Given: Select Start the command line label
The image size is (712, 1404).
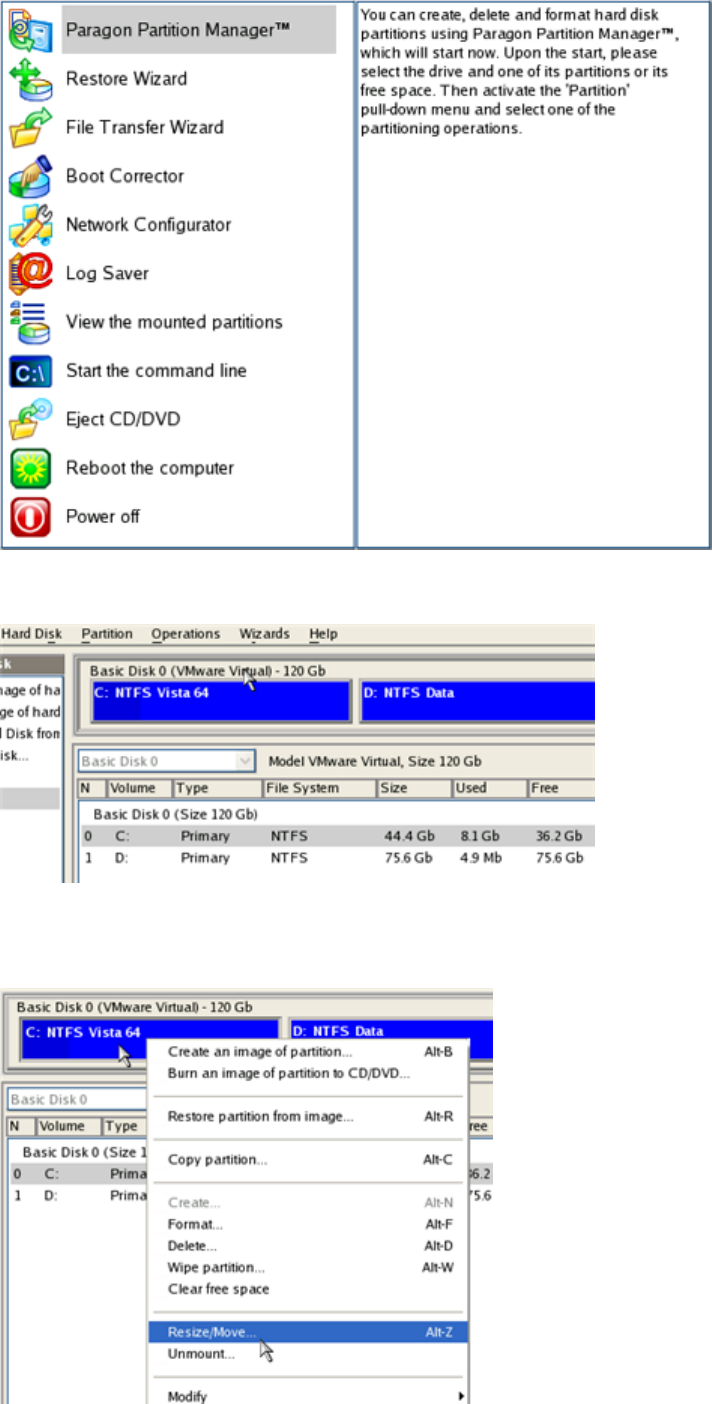Looking at the screenshot, I should pyautogui.click(x=156, y=371).
